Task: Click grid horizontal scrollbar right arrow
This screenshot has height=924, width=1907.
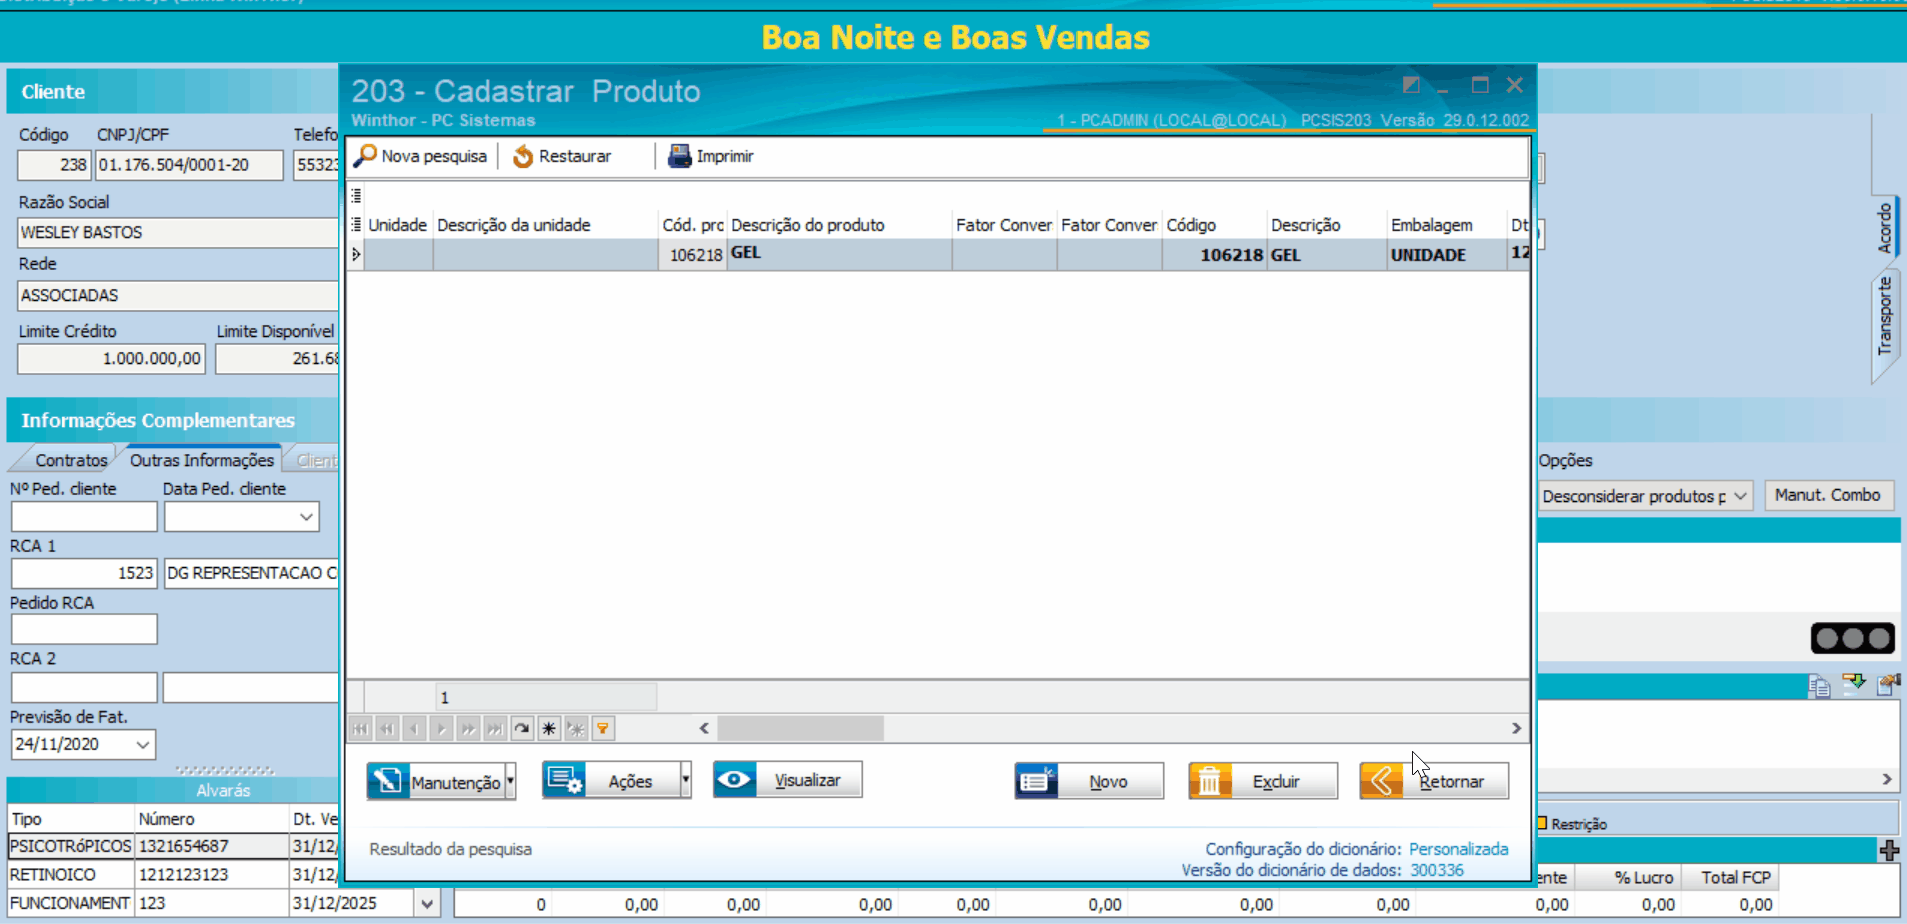Action: click(1516, 728)
